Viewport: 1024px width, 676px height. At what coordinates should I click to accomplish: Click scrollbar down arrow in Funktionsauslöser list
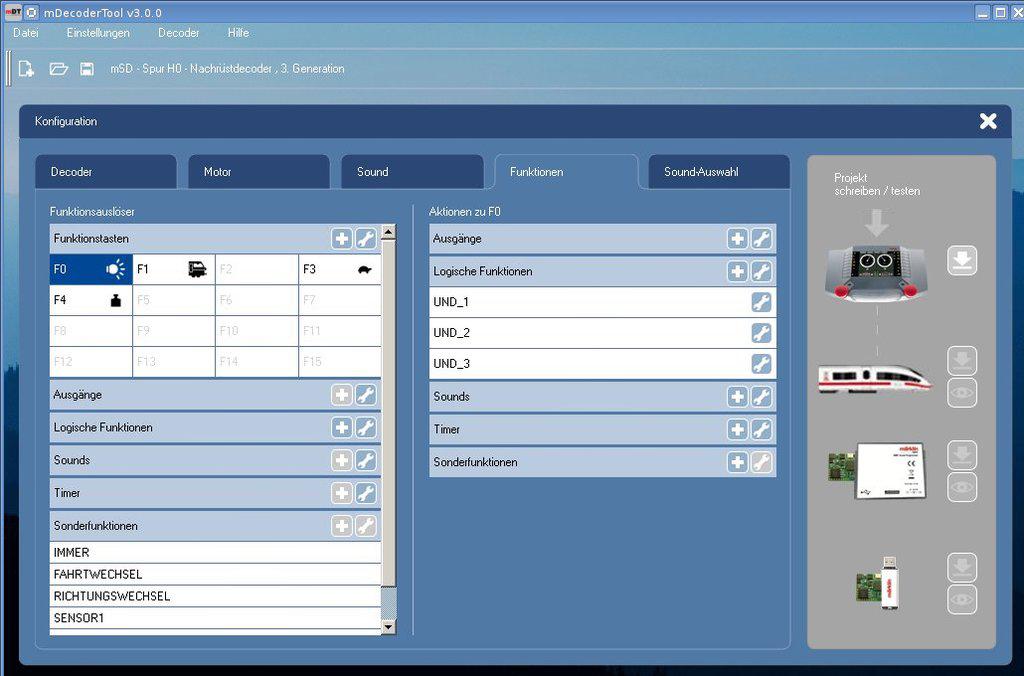tap(389, 627)
